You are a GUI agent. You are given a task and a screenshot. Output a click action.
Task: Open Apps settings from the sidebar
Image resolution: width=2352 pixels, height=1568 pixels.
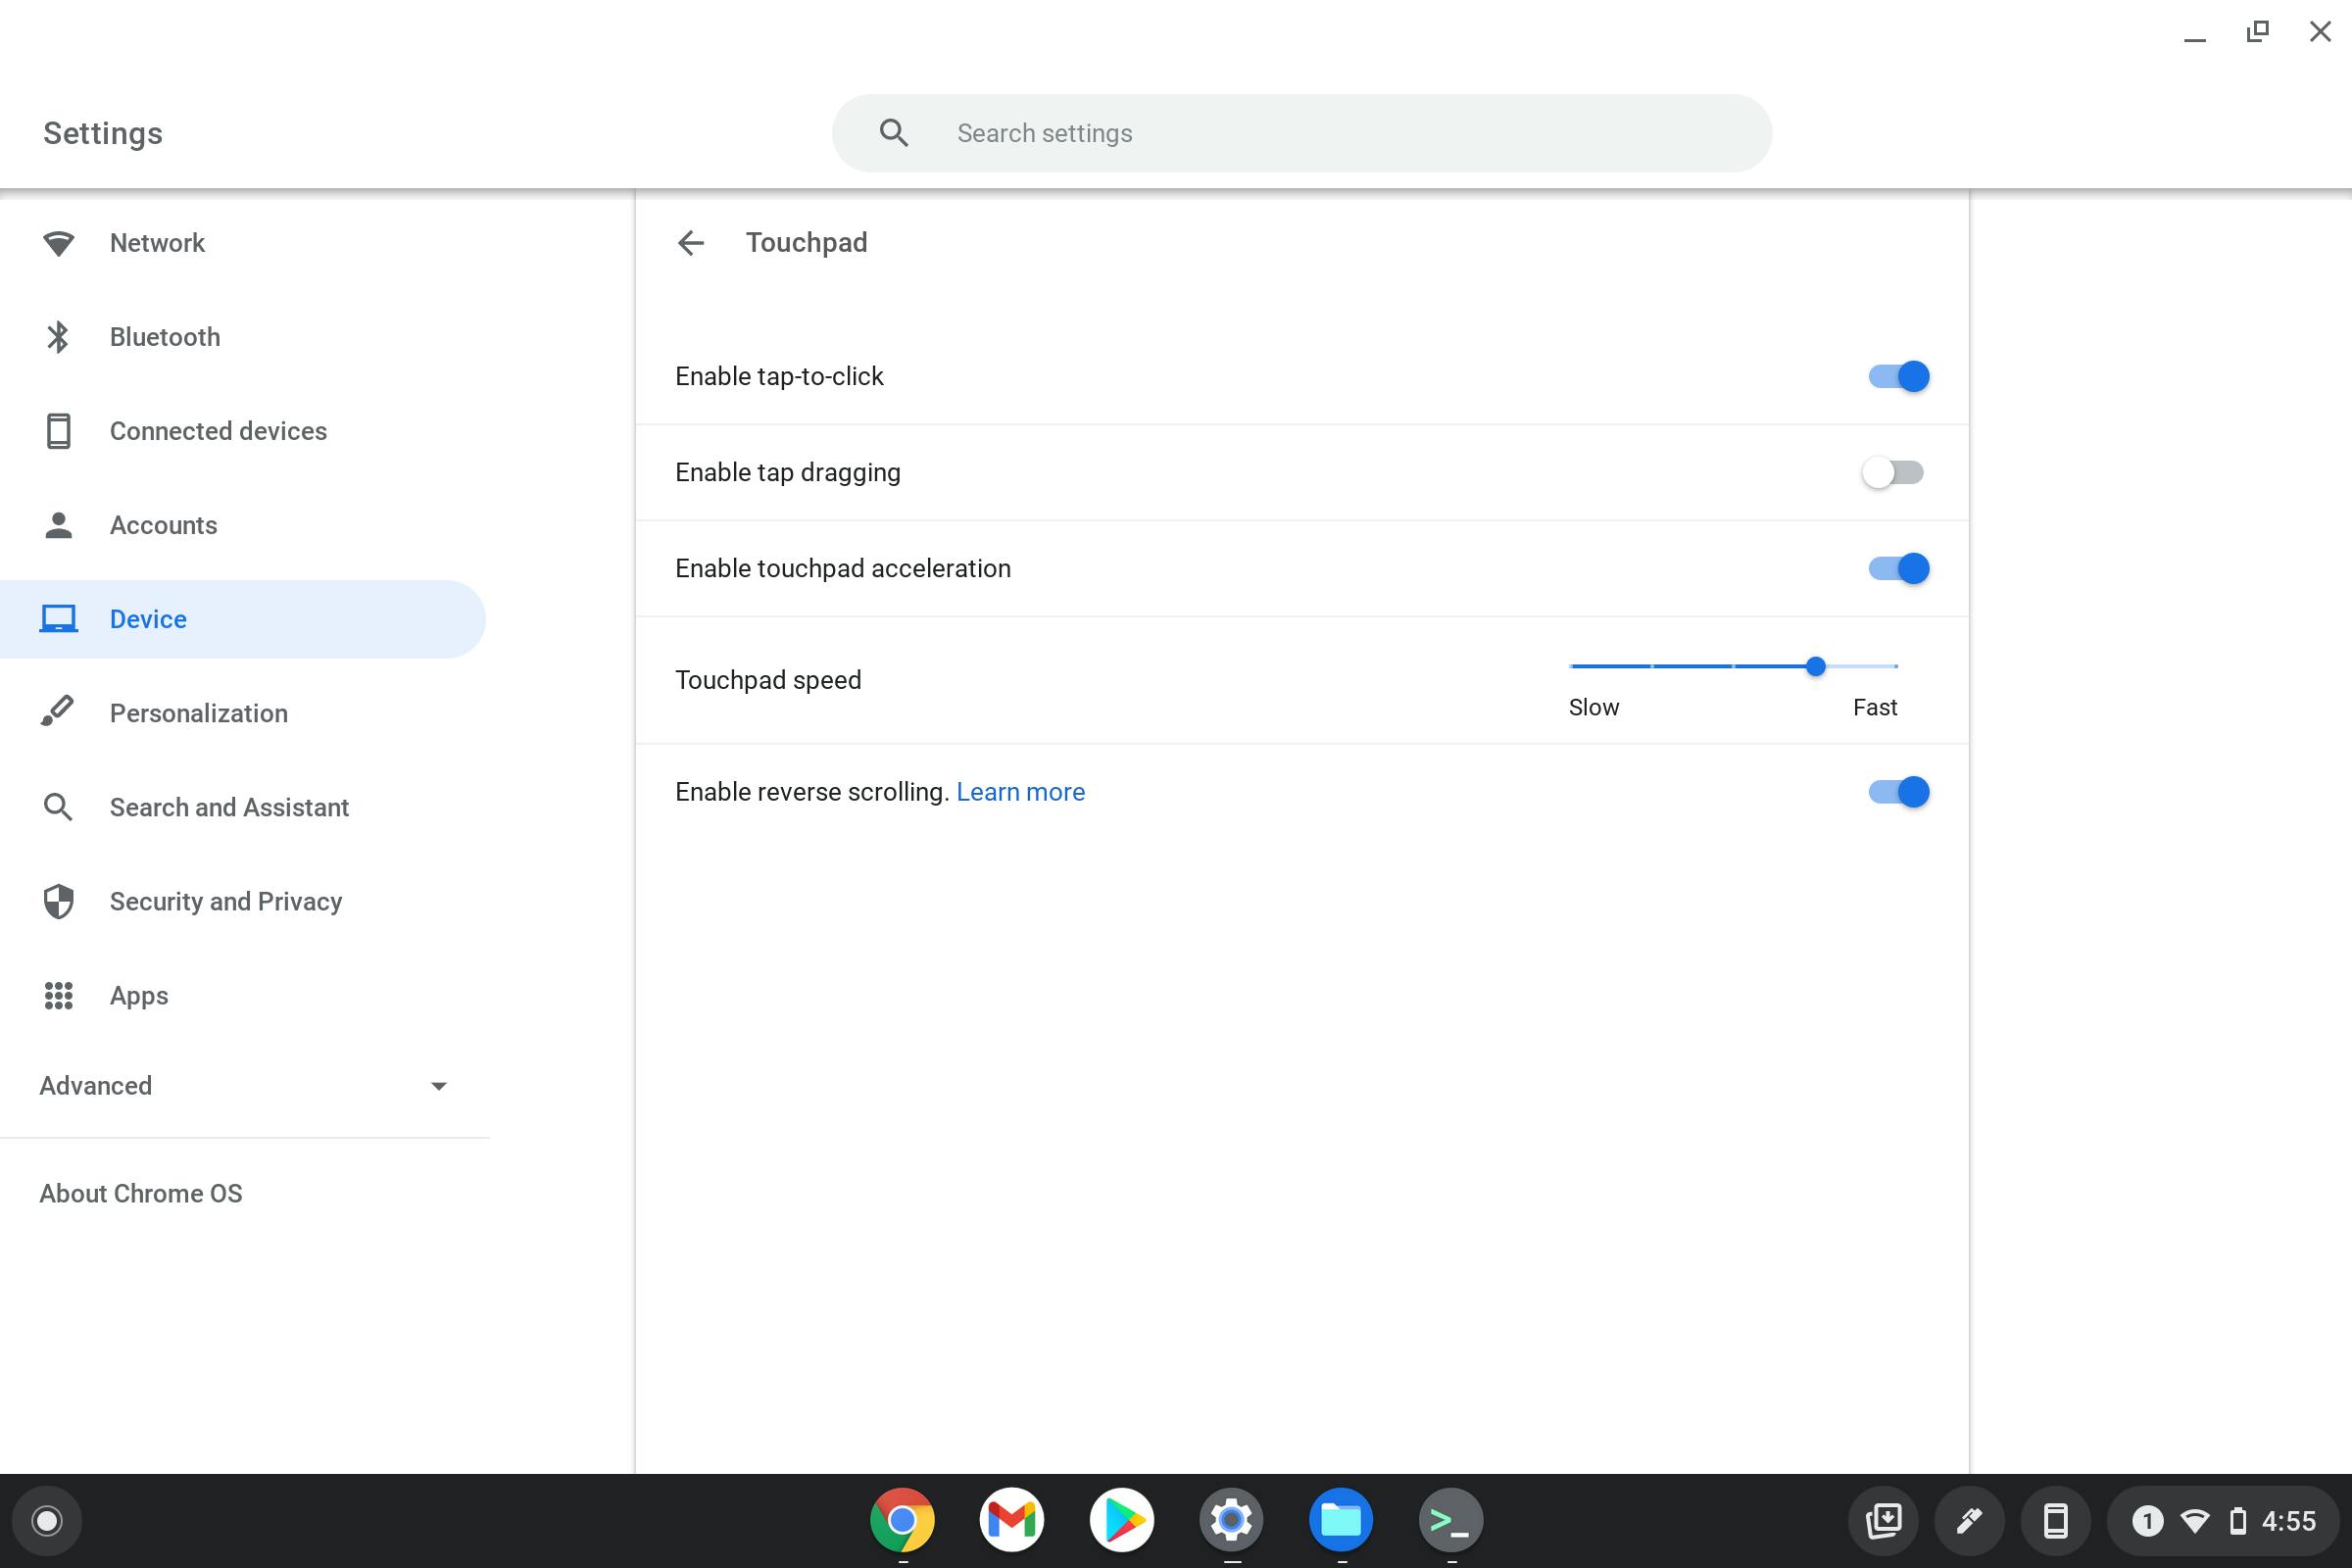(139, 995)
